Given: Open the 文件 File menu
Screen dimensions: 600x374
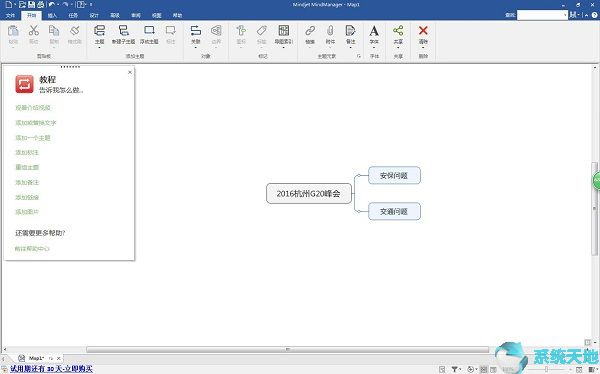Looking at the screenshot, I should click(x=10, y=15).
